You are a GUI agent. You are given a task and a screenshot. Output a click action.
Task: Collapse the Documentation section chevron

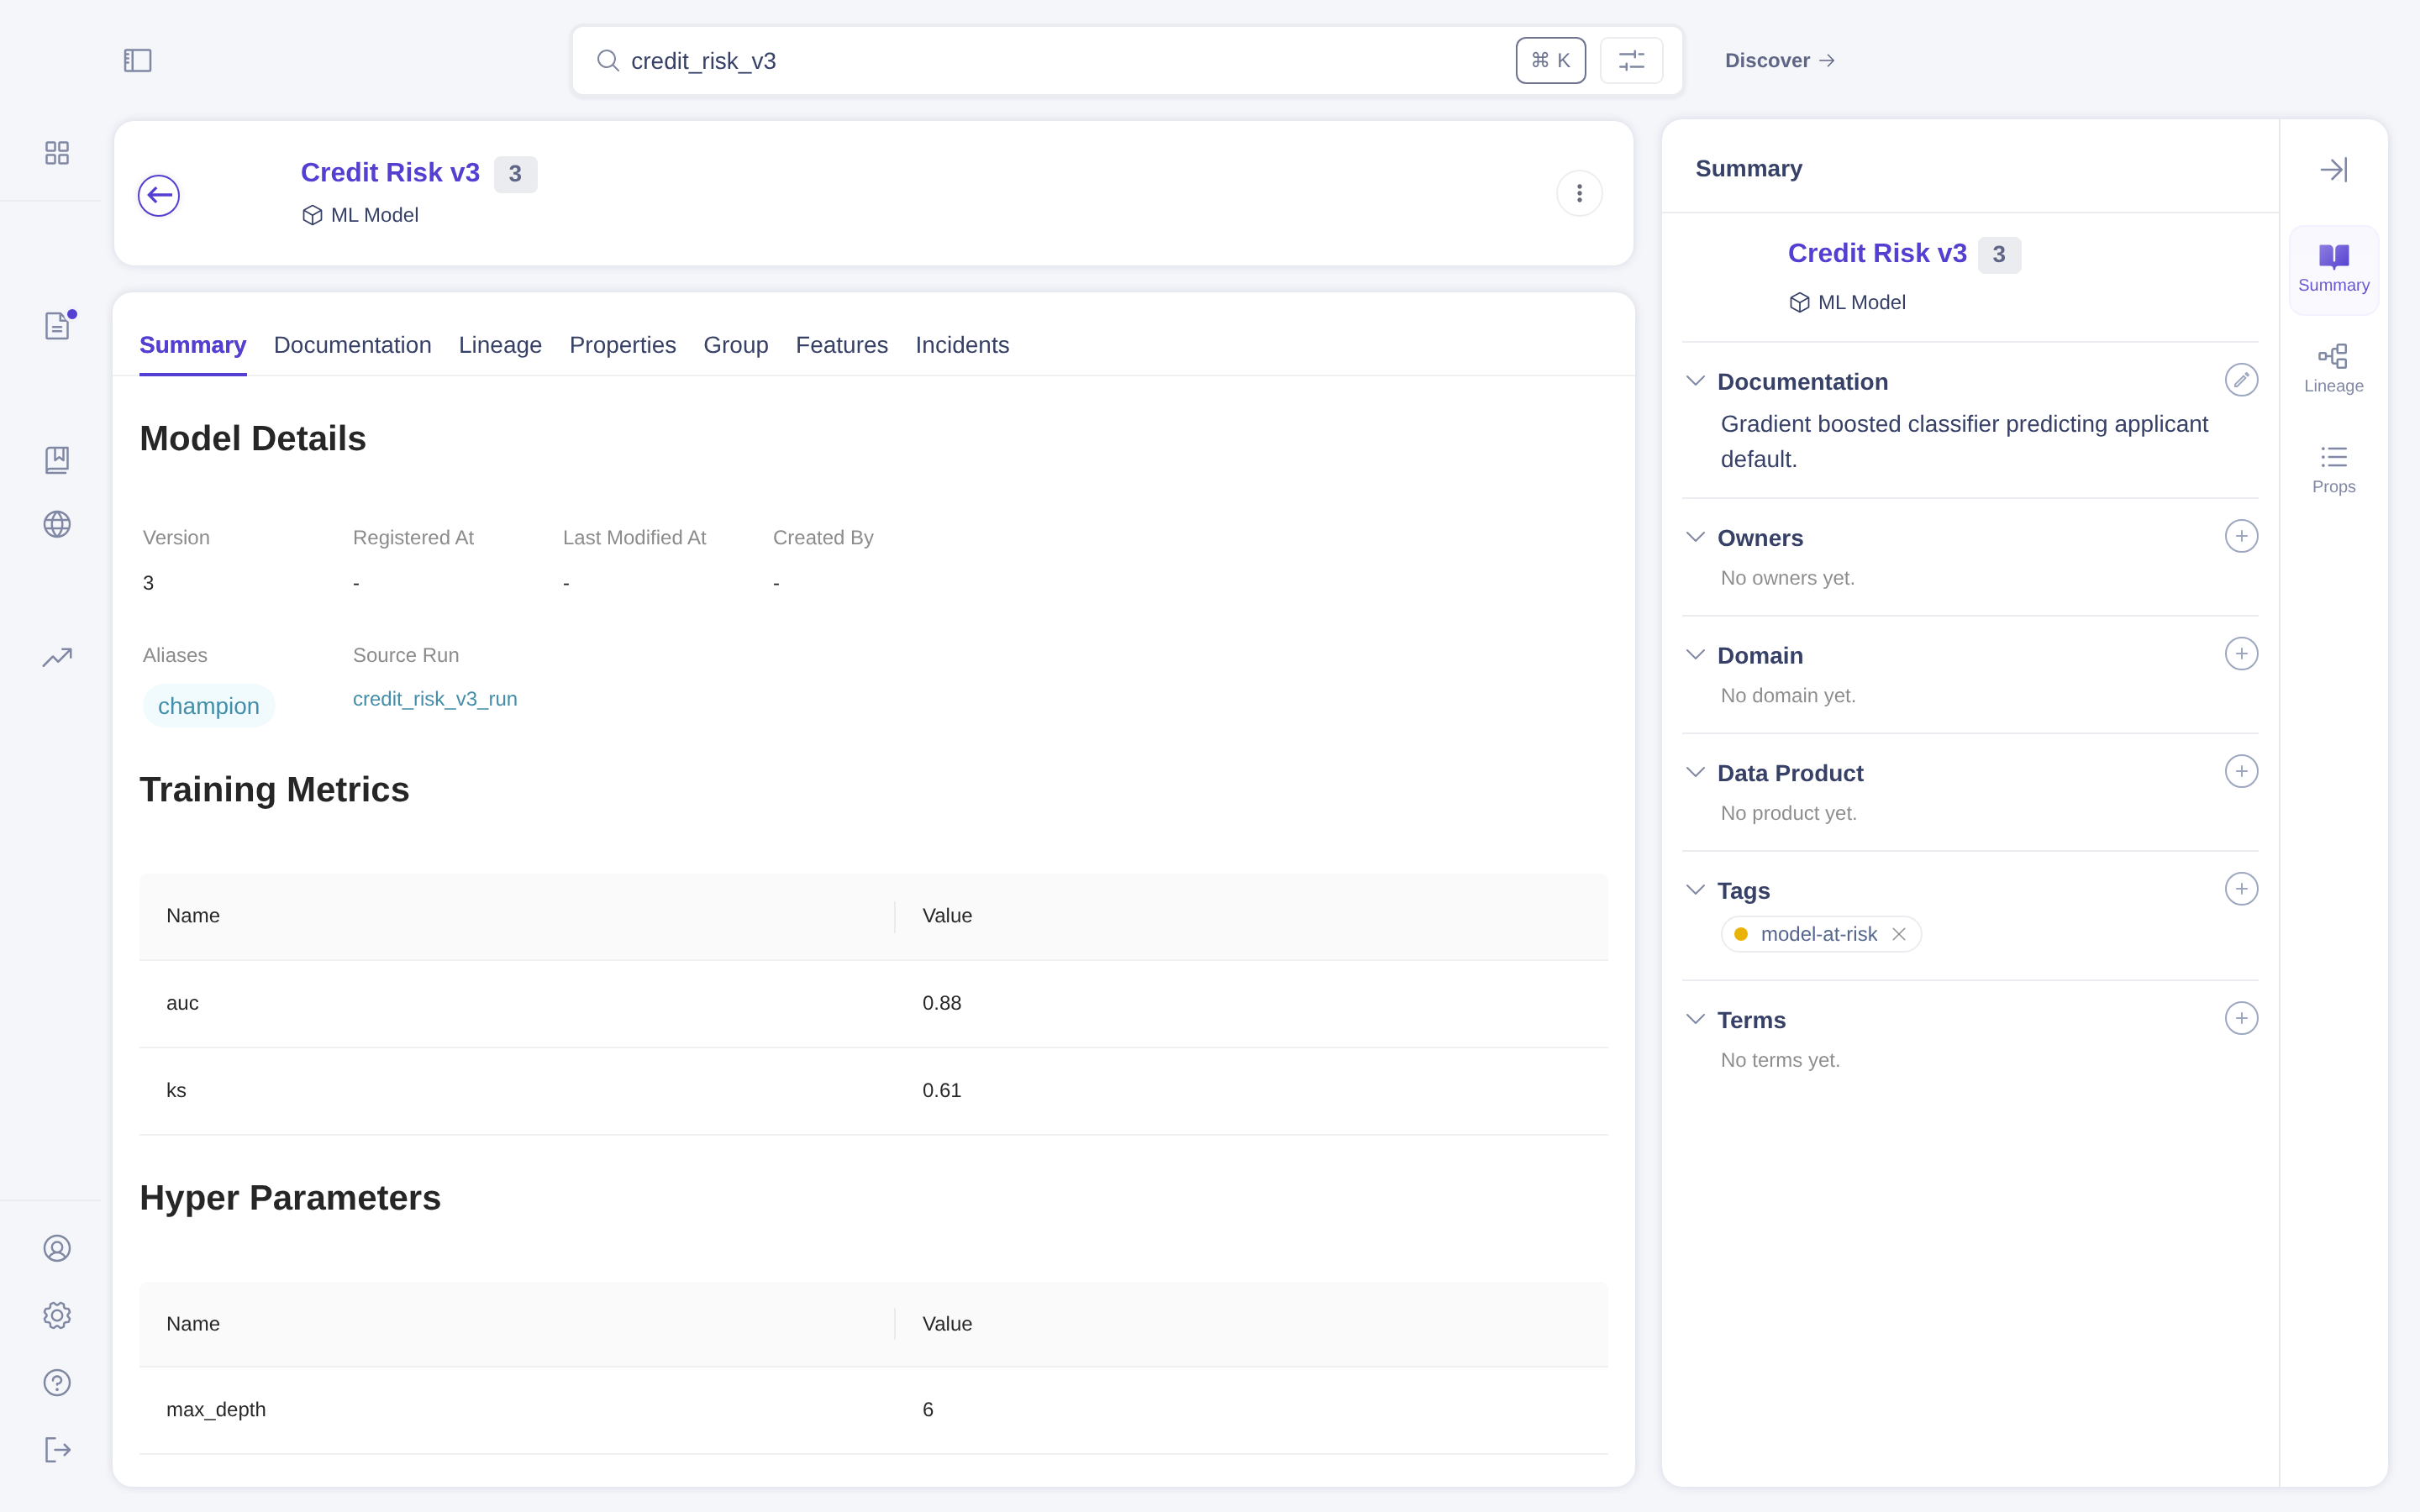[1695, 381]
